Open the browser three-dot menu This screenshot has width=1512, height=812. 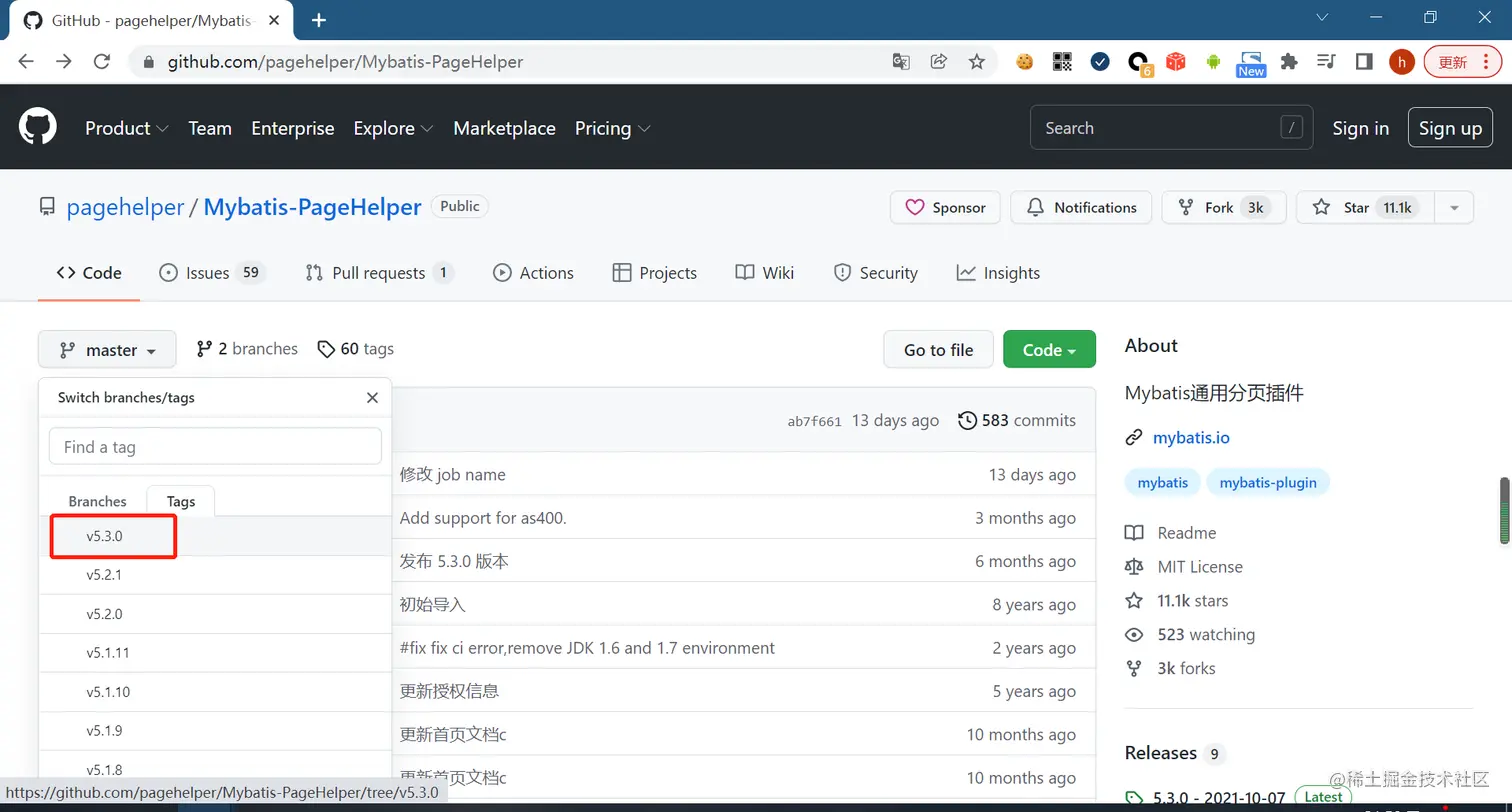1486,62
